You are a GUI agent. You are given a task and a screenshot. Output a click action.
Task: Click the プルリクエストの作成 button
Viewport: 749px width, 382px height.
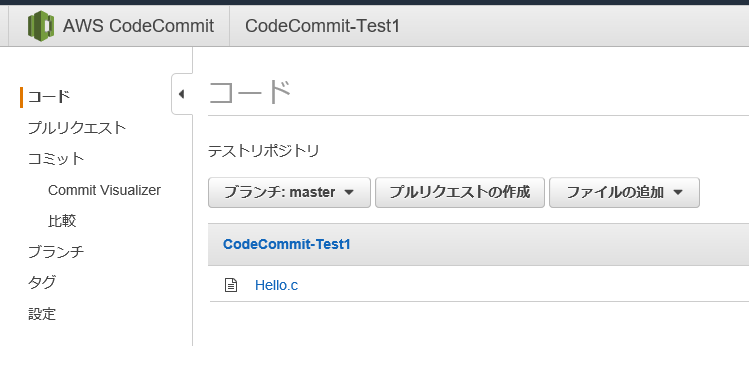click(460, 192)
